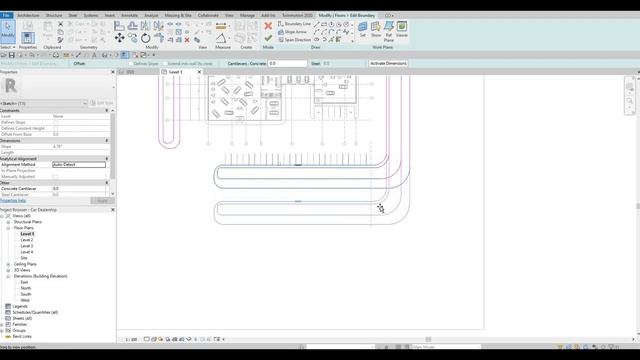Image resolution: width=640 pixels, height=360 pixels.
Task: Click the Activate Dimensions button
Action: pos(388,64)
